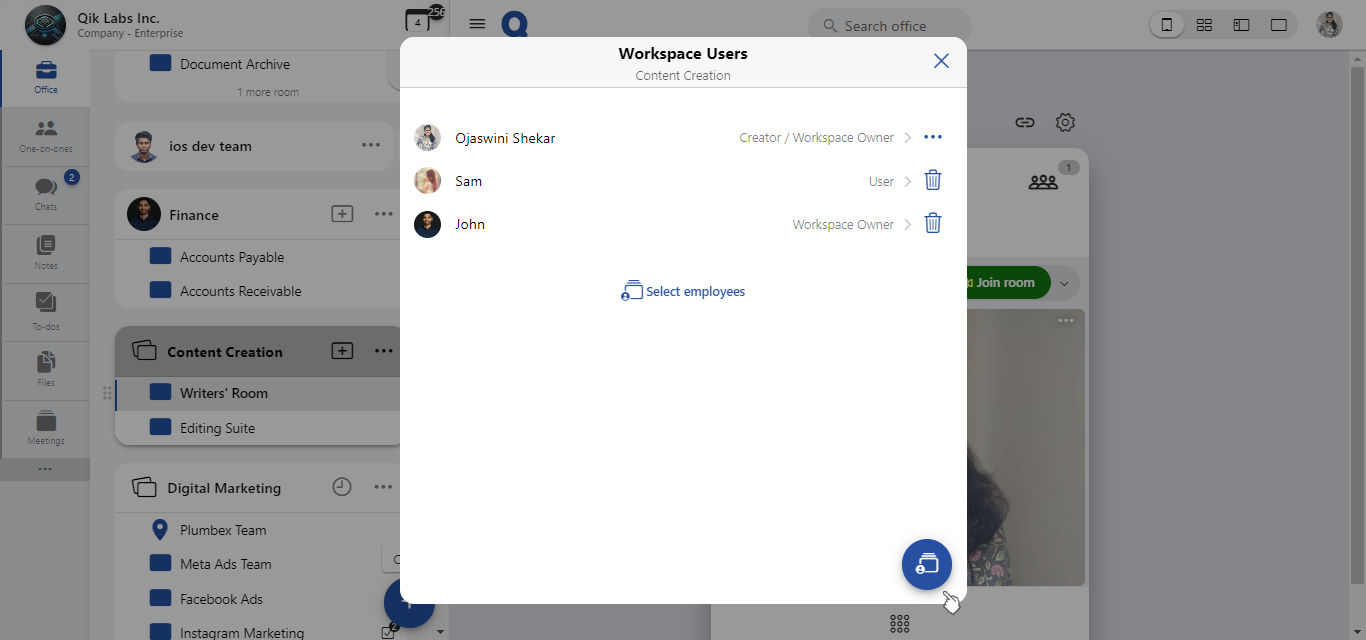
Task: Remove John using the trash icon
Action: 932,224
